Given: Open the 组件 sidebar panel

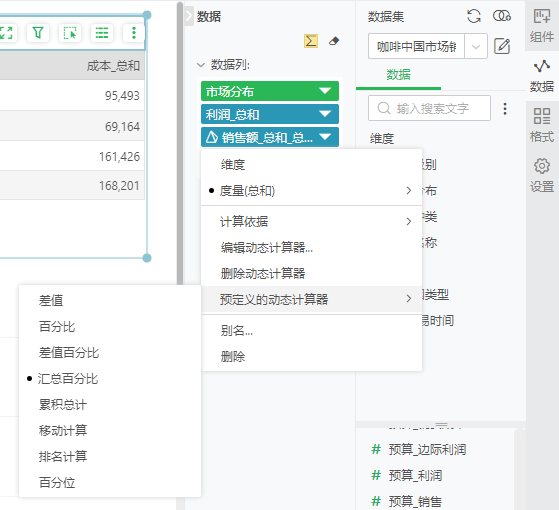Looking at the screenshot, I should click(542, 26).
